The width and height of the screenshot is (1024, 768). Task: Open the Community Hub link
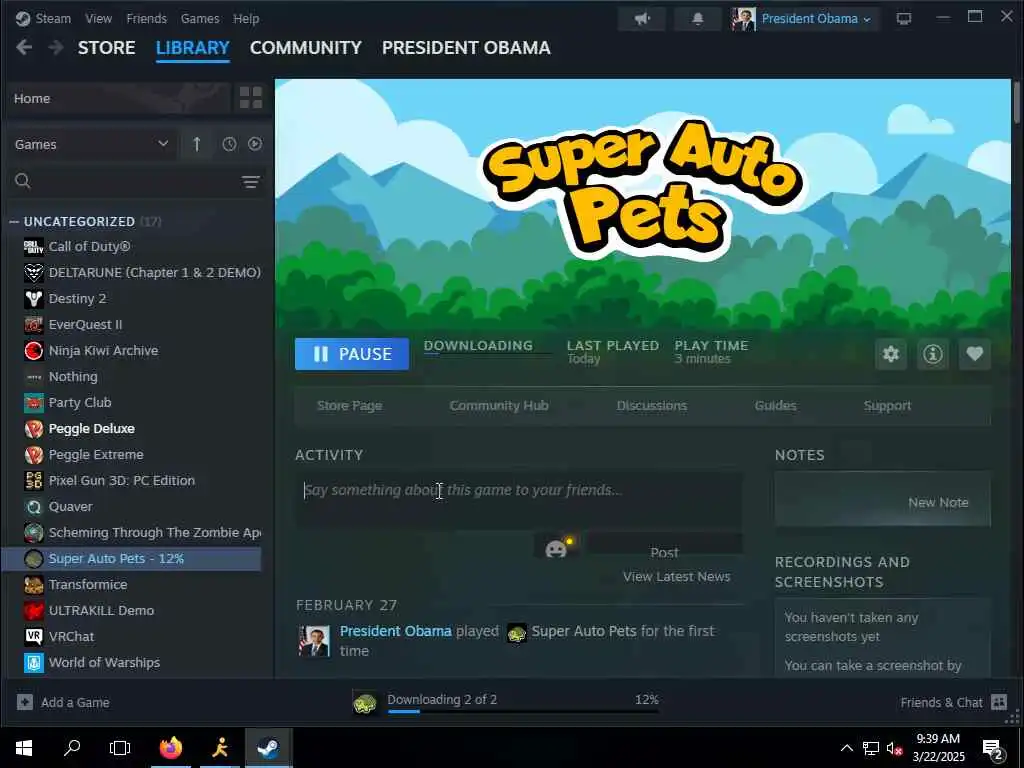click(499, 406)
